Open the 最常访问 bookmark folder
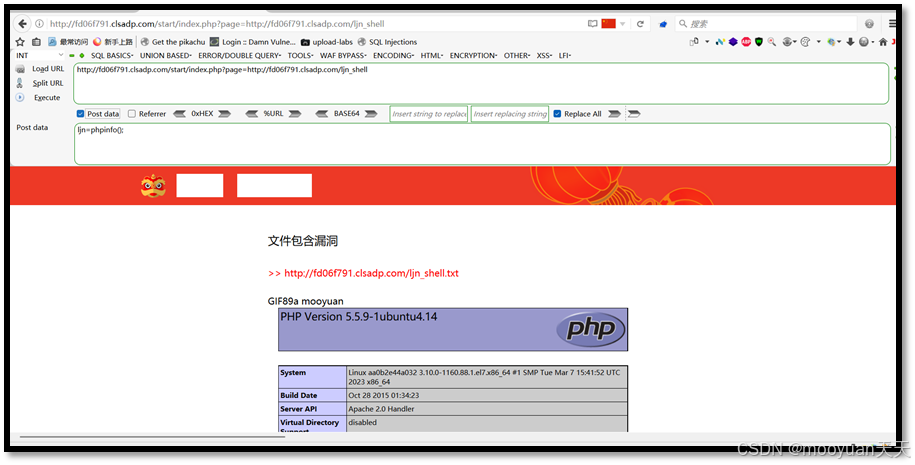 pos(68,42)
